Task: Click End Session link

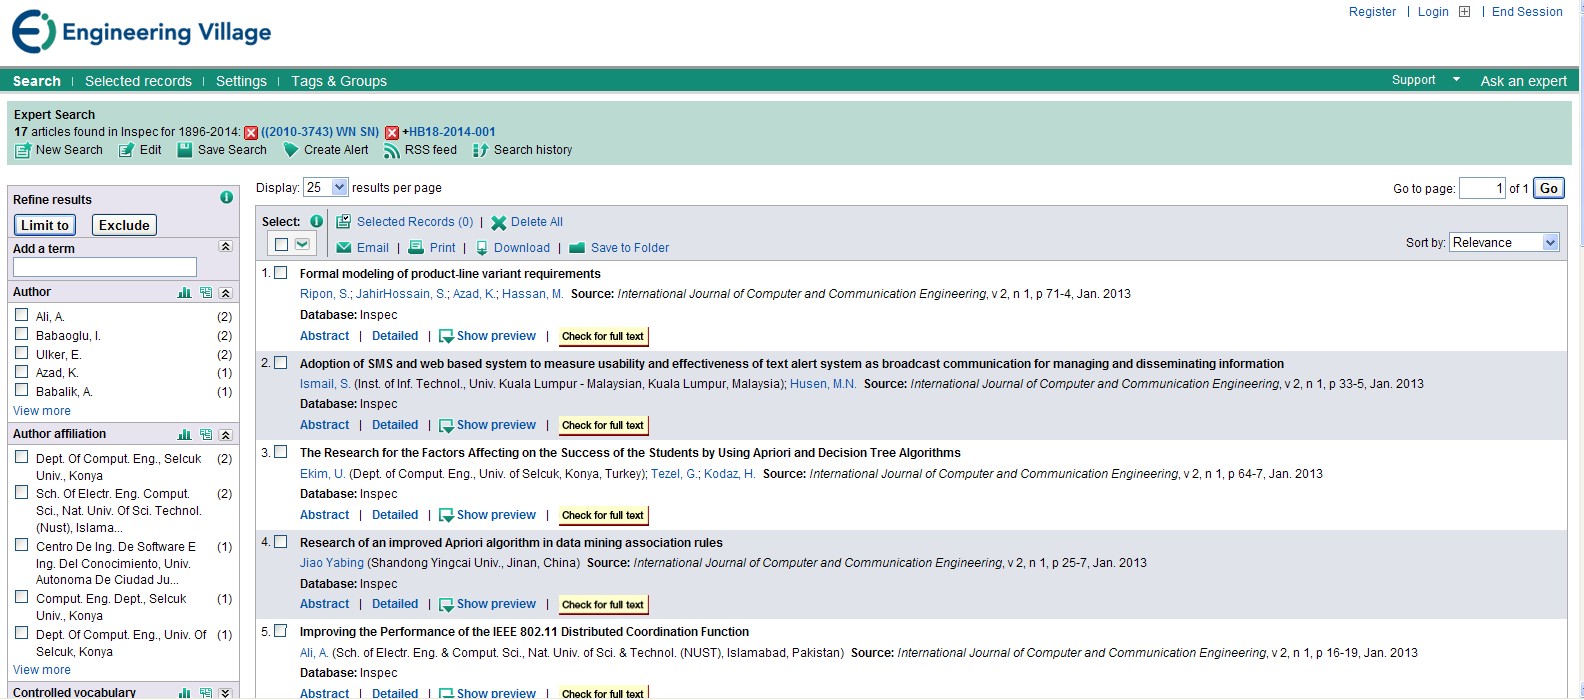Action: (x=1527, y=12)
